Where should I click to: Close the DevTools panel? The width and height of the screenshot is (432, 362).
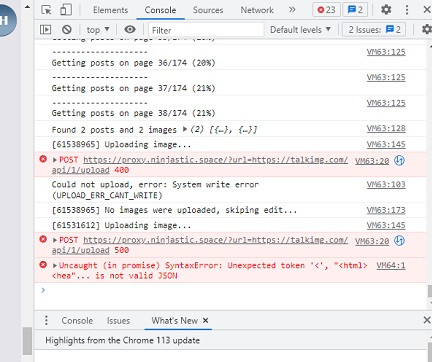click(x=427, y=10)
